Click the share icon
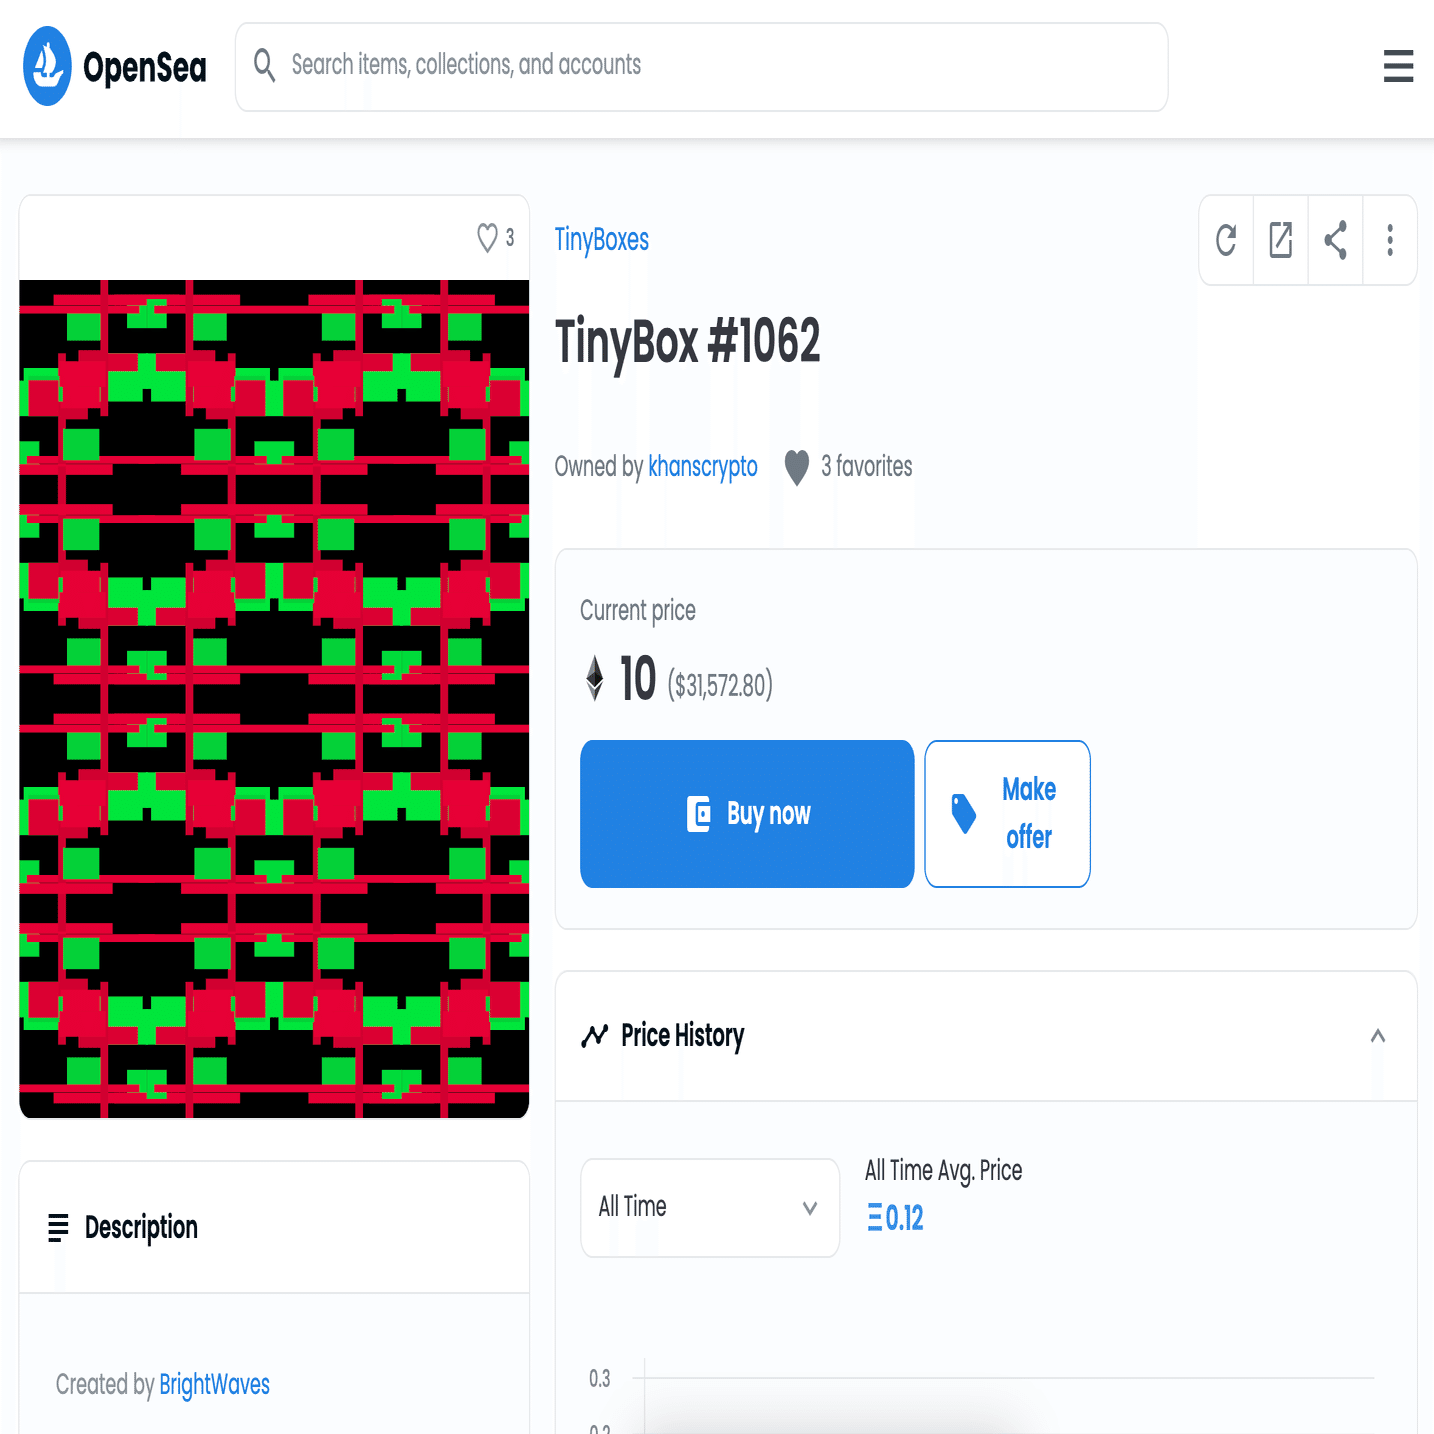 (x=1335, y=240)
